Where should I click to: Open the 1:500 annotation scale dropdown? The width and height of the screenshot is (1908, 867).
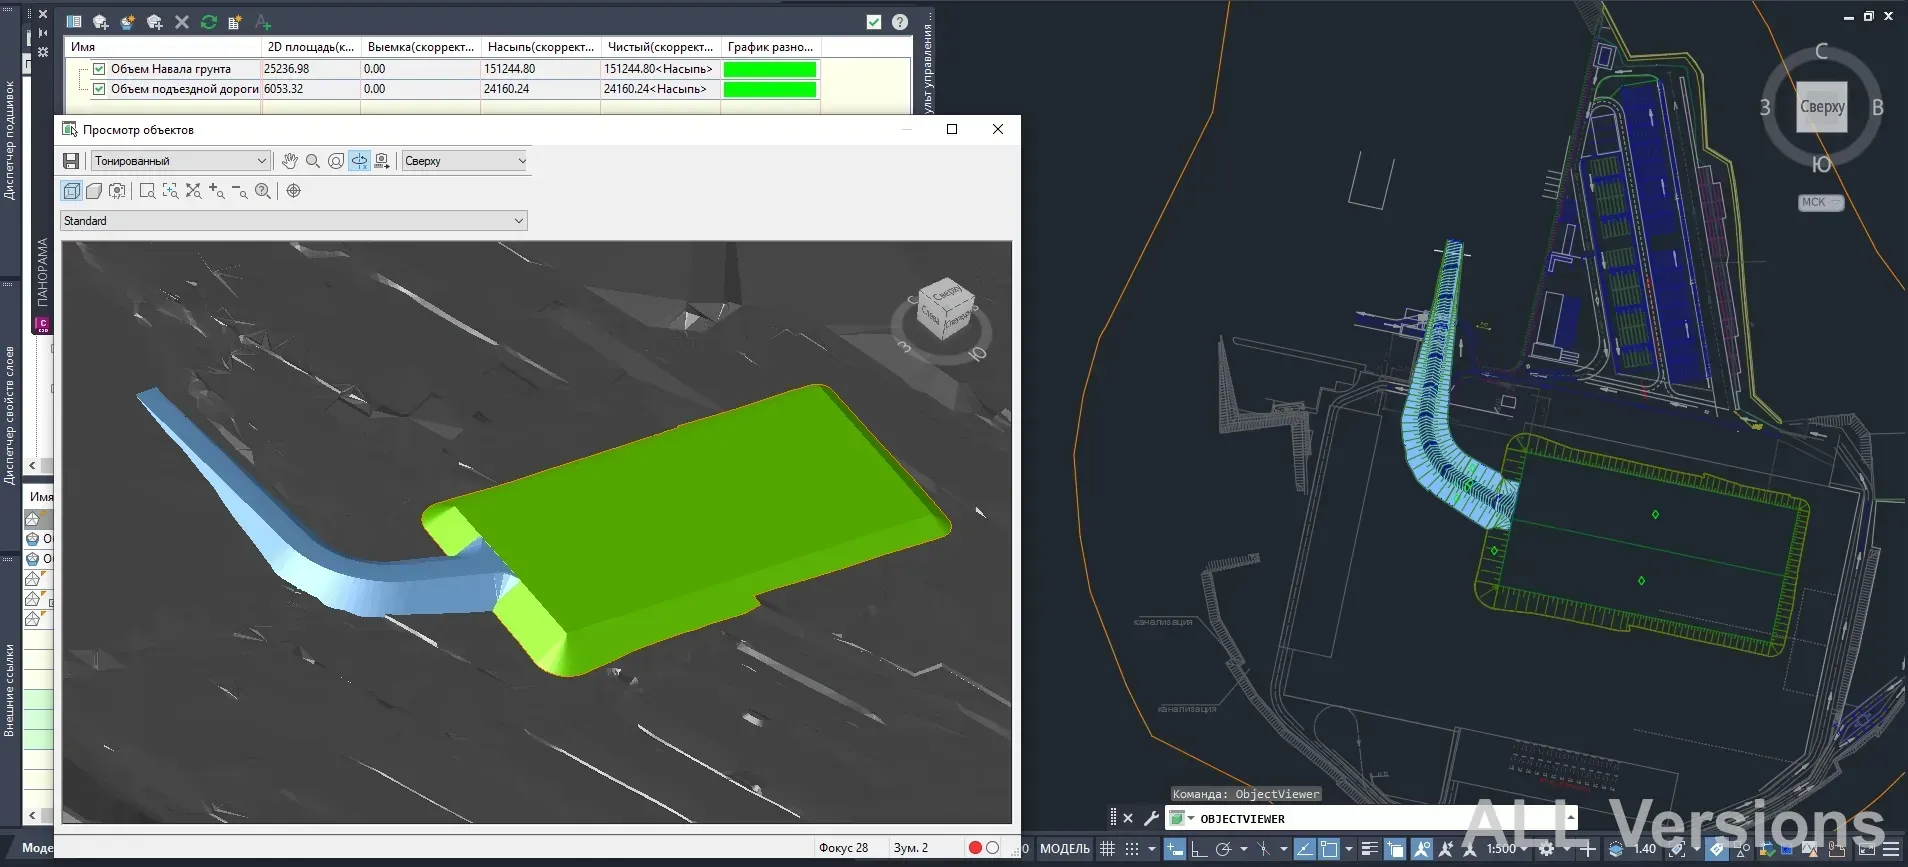1507,849
